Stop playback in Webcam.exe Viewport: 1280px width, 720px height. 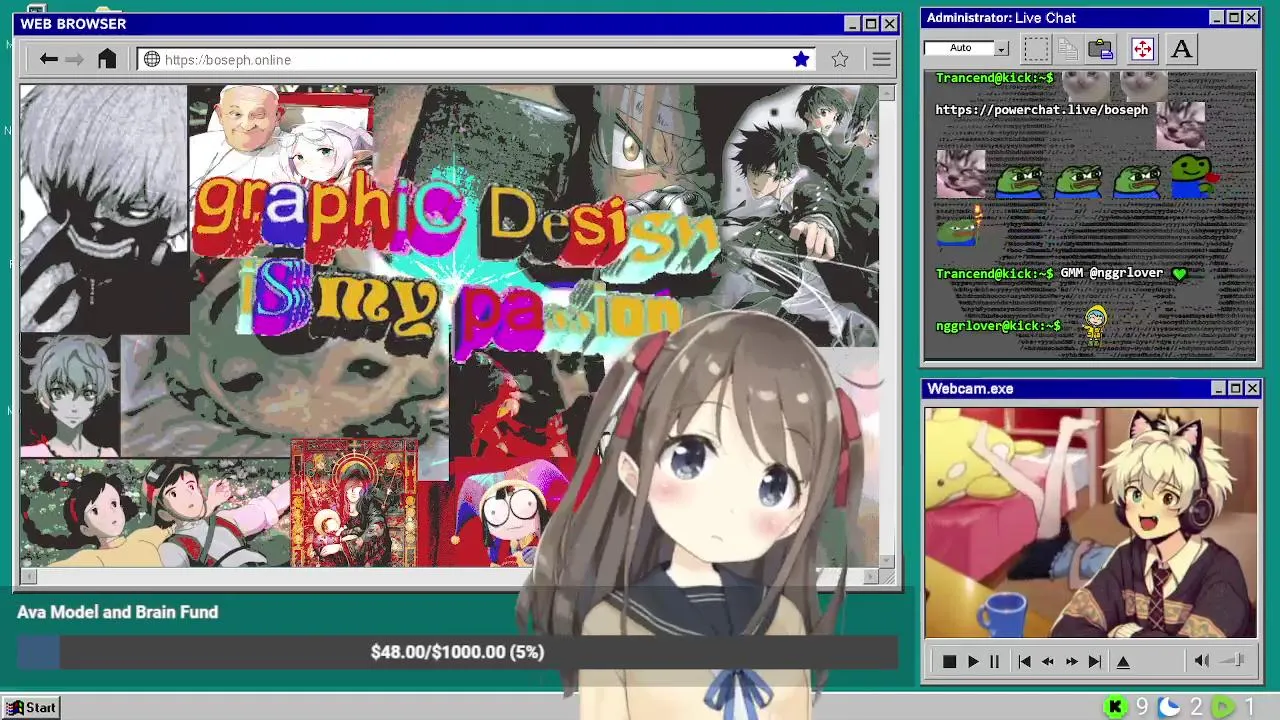click(949, 661)
